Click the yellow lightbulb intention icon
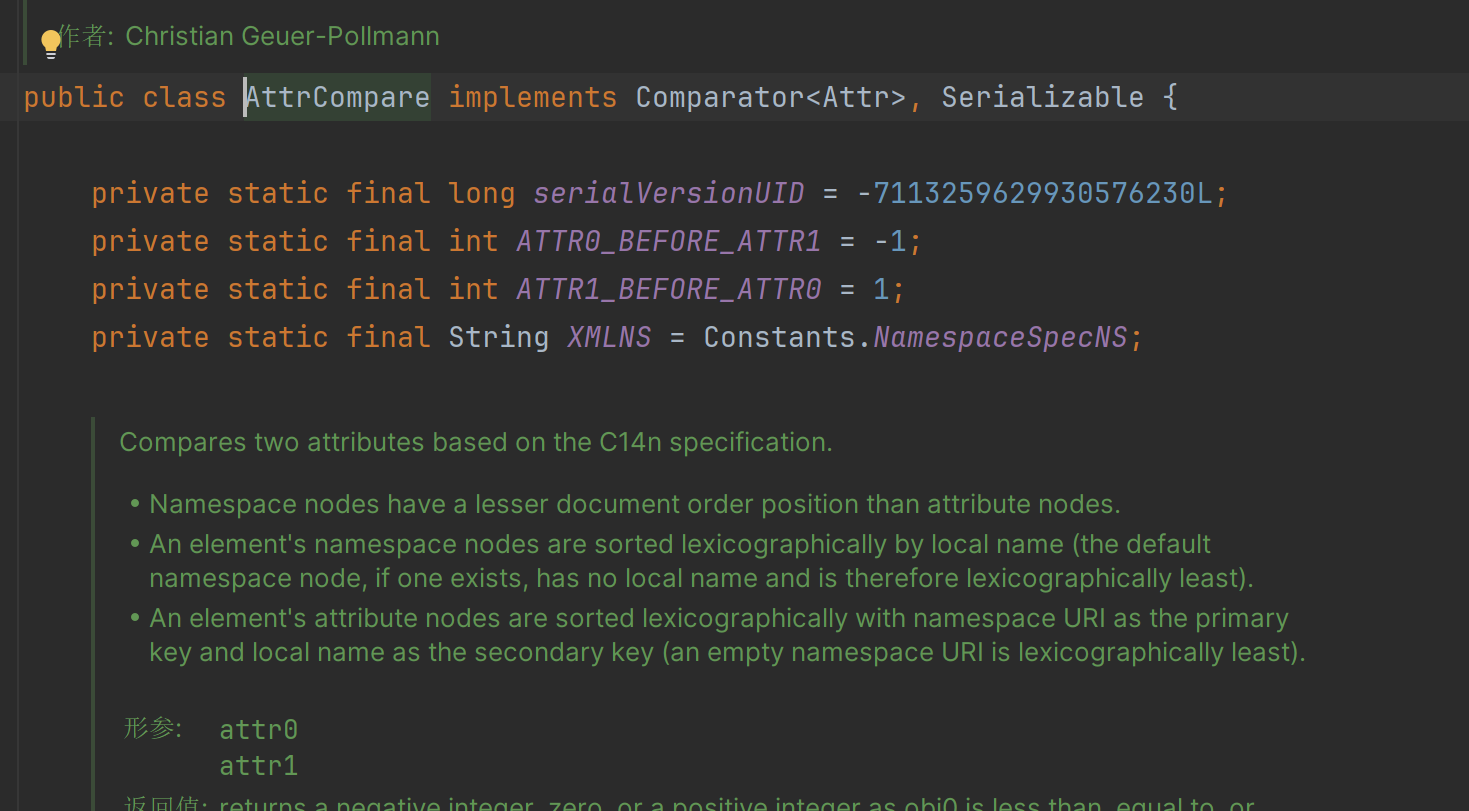The image size is (1469, 811). tap(51, 44)
